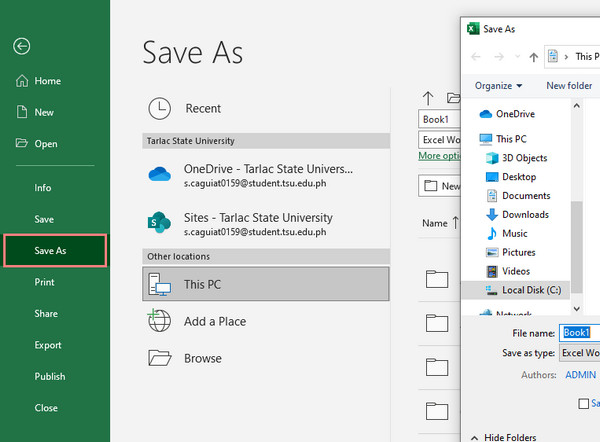The height and width of the screenshot is (442, 600).
Task: Open the Organize dropdown
Action: click(498, 85)
